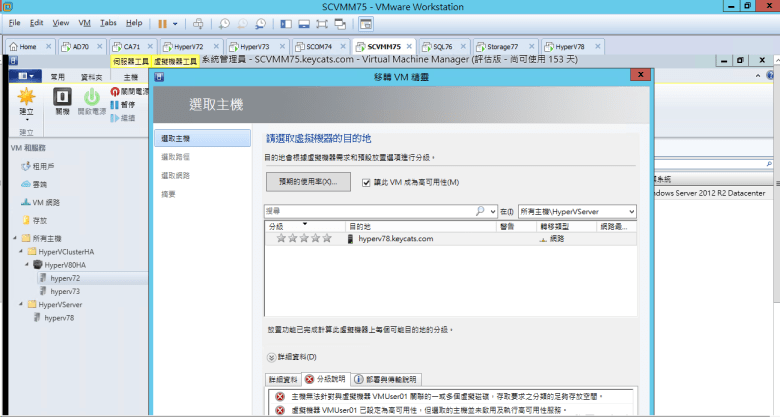Open the VM menu in the menu bar
780x417 pixels.
click(84, 22)
